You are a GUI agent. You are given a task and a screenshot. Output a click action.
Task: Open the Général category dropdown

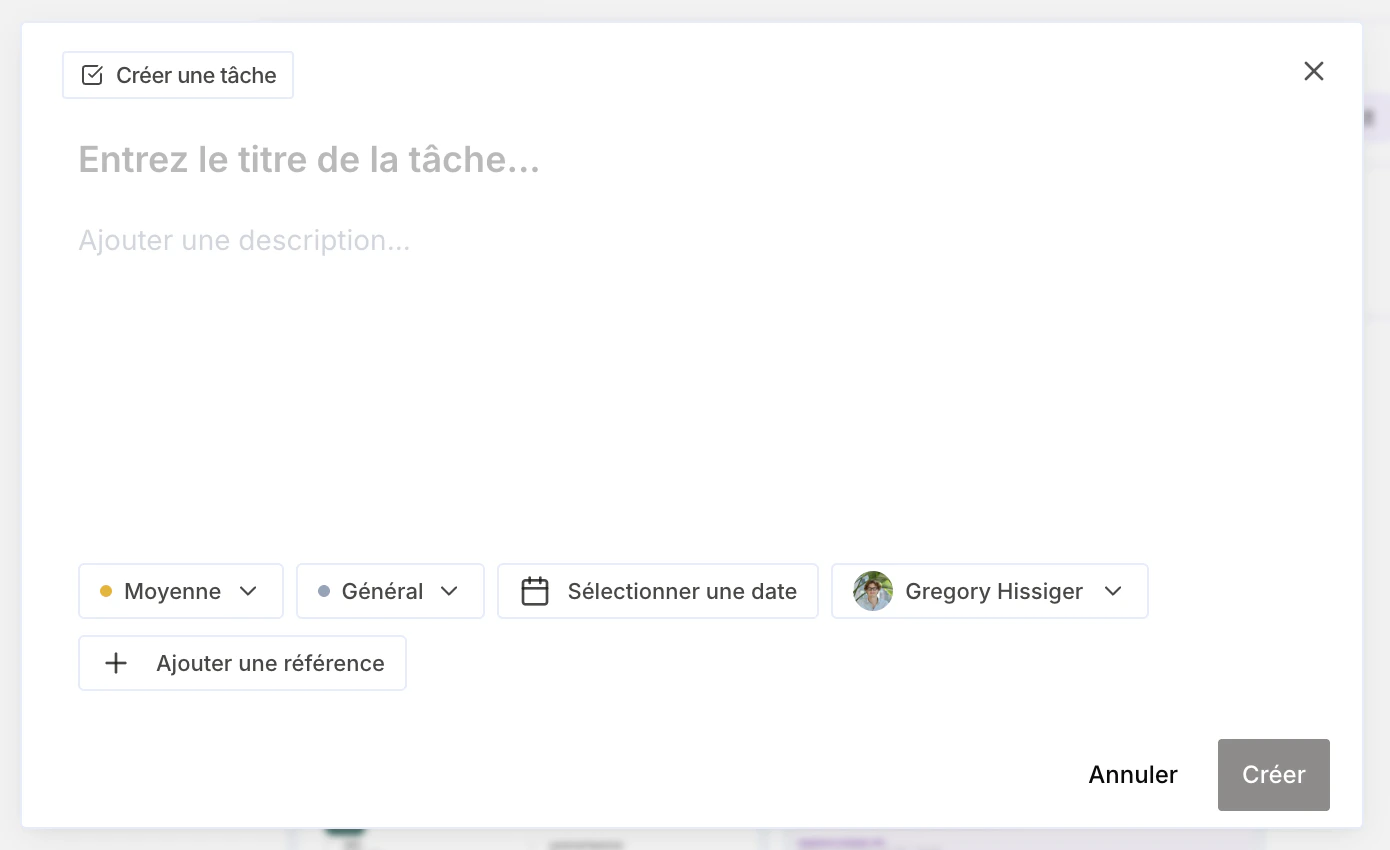tap(390, 591)
